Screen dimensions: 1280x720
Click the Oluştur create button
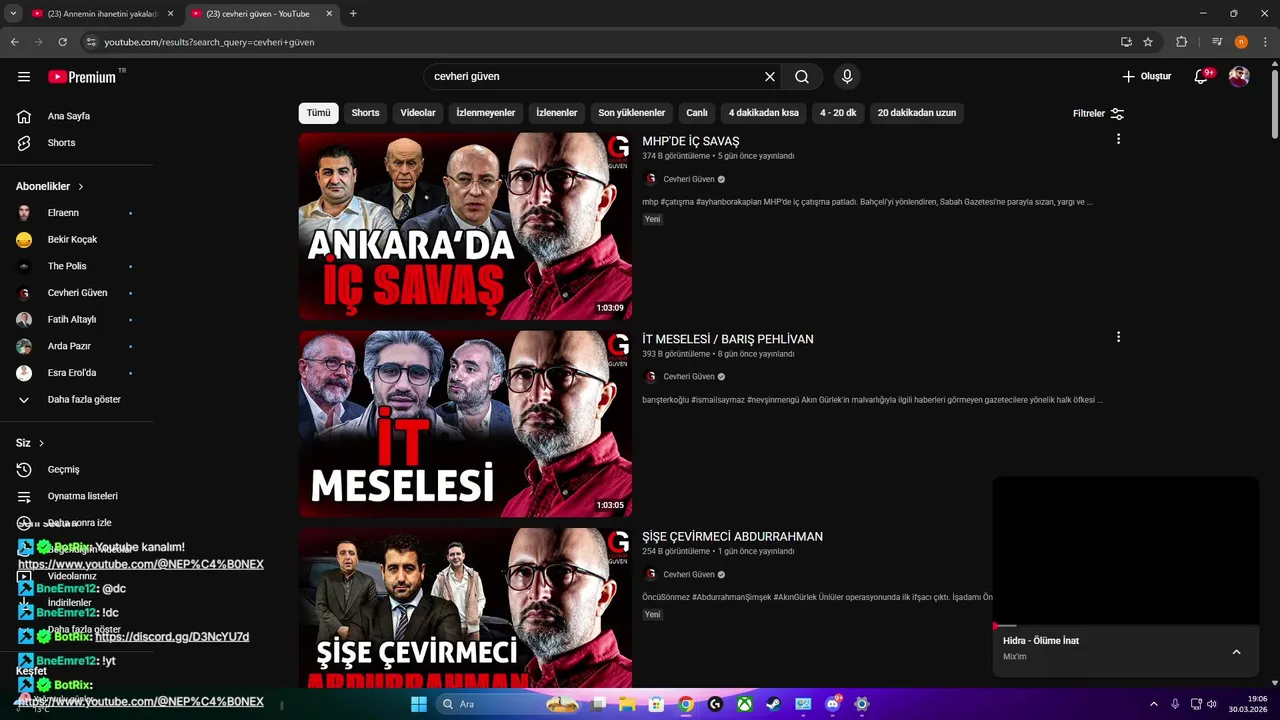point(1147,77)
